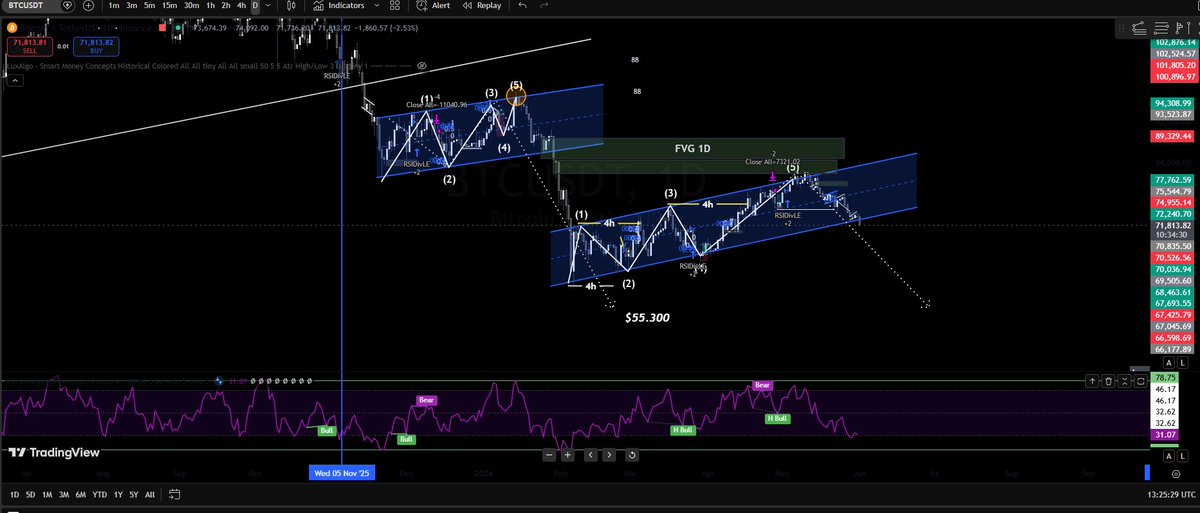This screenshot has width=1200, height=513.
Task: Start bar Replay mode
Action: pos(481,6)
